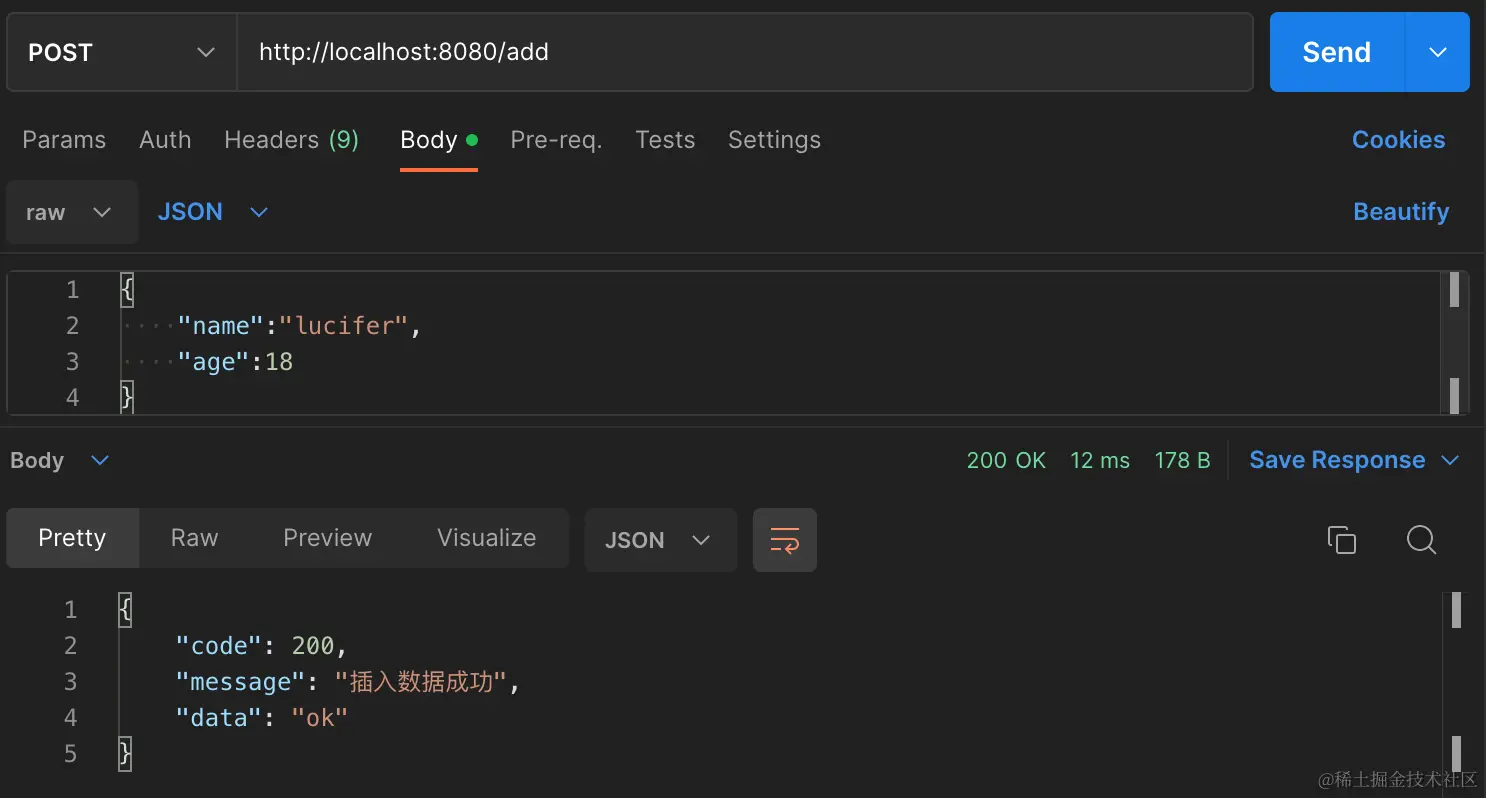The width and height of the screenshot is (1486, 798).
Task: Select the Raw response tab
Action: [x=193, y=537]
